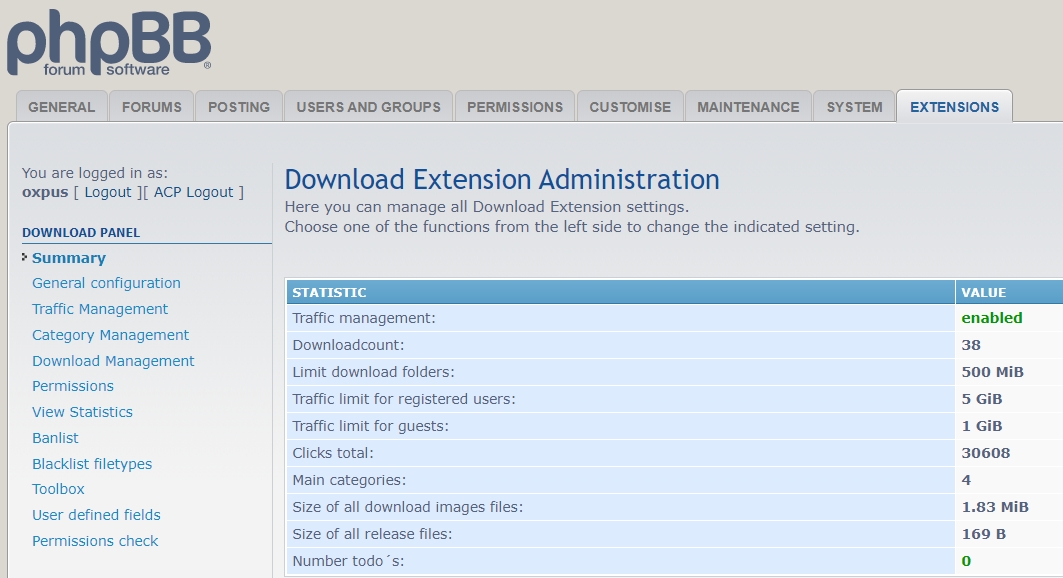Go to Blacklist filetypes
The image size is (1063, 578).
(x=92, y=464)
